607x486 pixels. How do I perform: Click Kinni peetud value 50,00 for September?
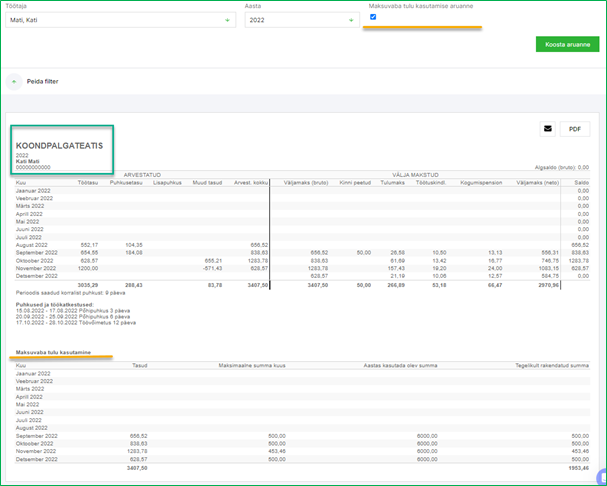[364, 253]
